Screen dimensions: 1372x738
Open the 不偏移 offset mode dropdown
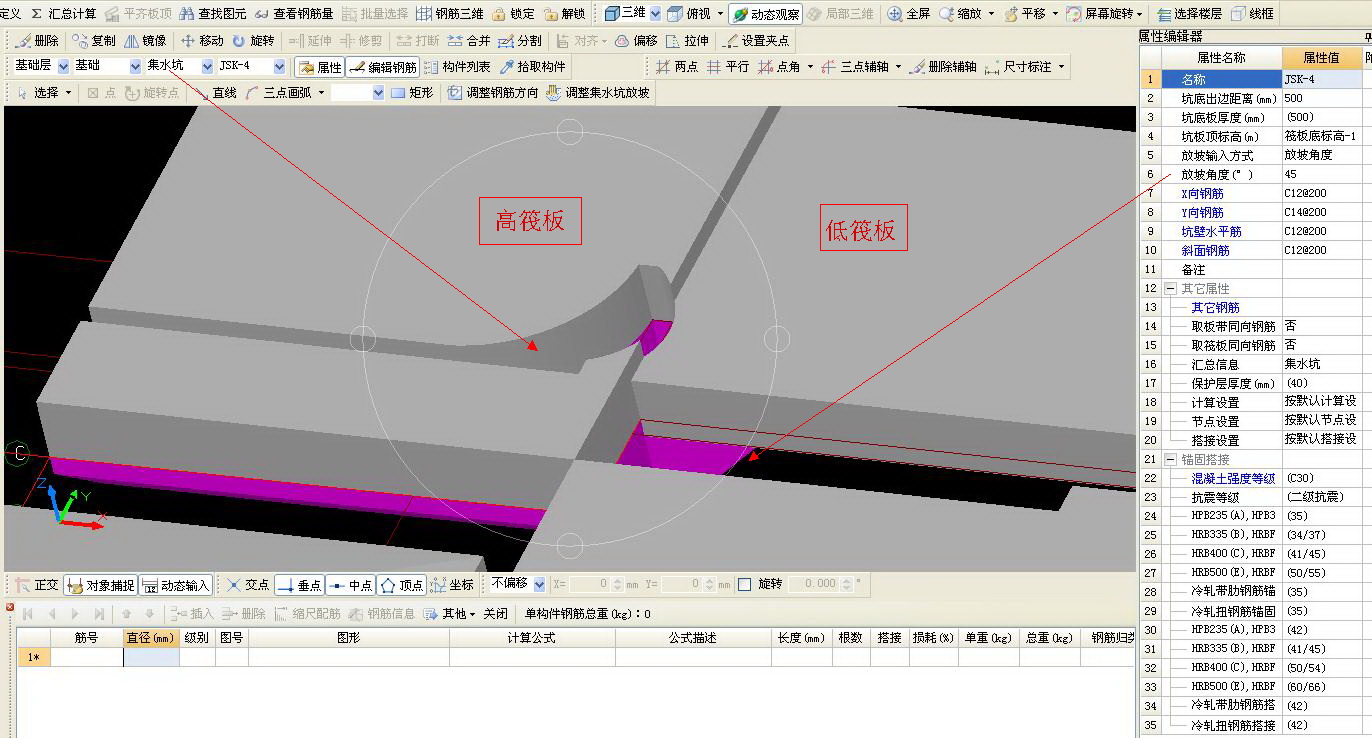tap(539, 584)
